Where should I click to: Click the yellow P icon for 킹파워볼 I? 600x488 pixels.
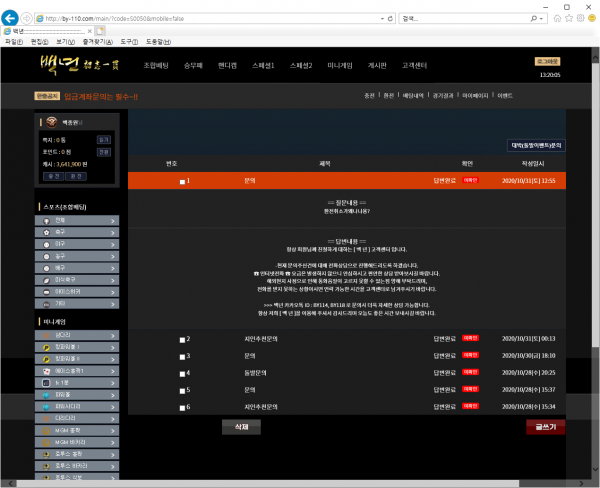click(46, 348)
